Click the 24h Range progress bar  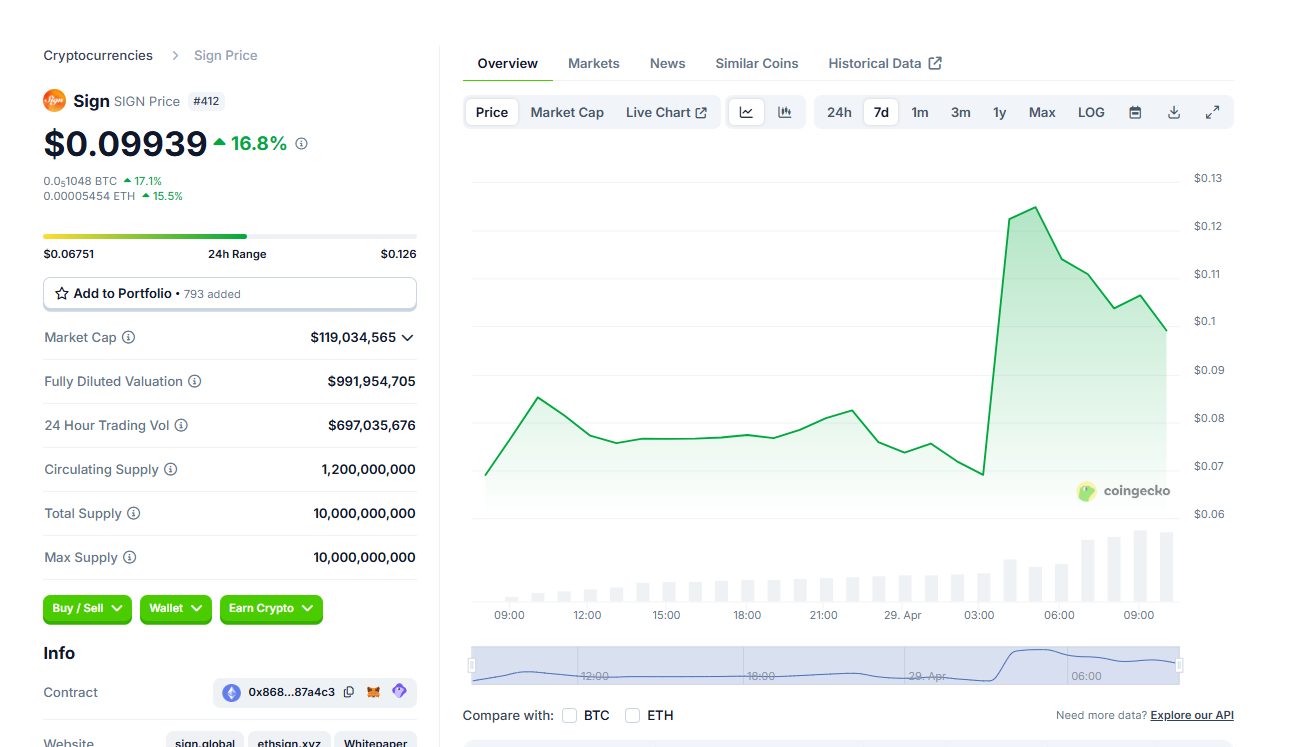[230, 236]
